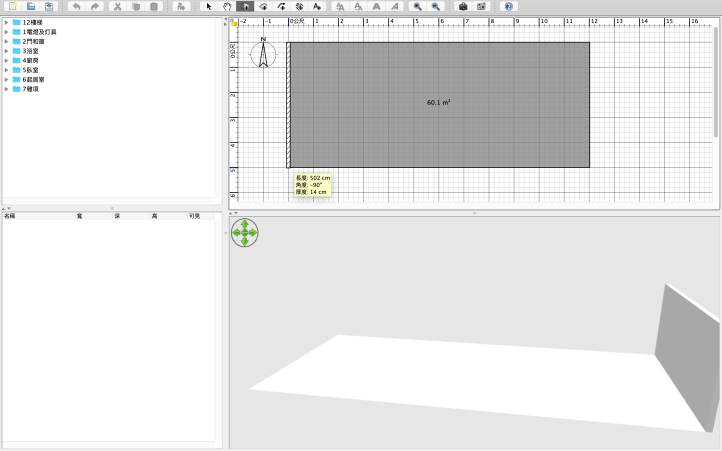Activate the Create Walls tool

[245, 6]
